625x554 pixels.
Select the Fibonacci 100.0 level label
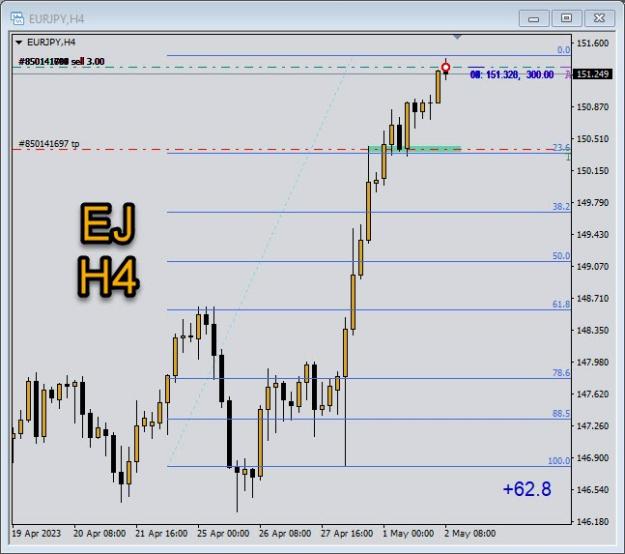tap(559, 461)
